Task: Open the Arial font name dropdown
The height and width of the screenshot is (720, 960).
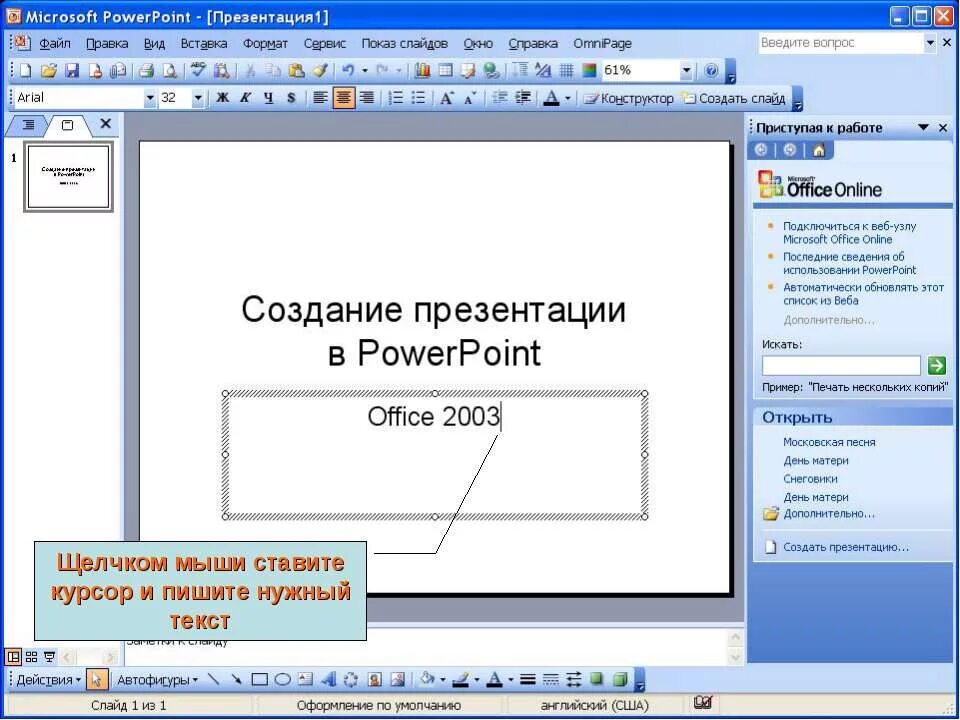Action: [x=149, y=98]
